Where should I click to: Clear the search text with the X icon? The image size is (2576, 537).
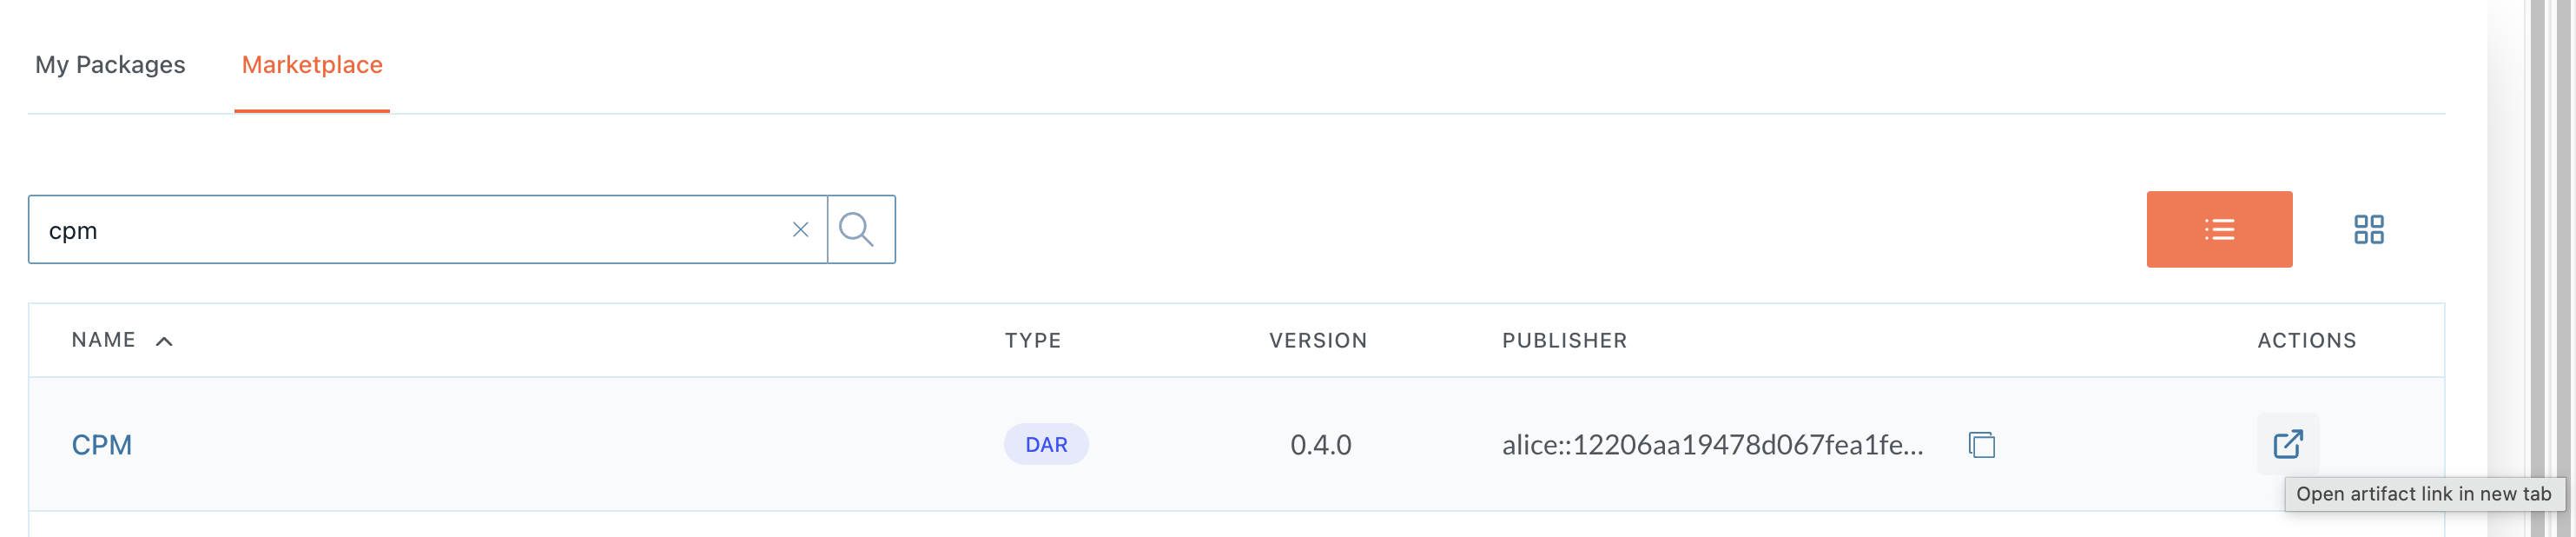(x=800, y=230)
